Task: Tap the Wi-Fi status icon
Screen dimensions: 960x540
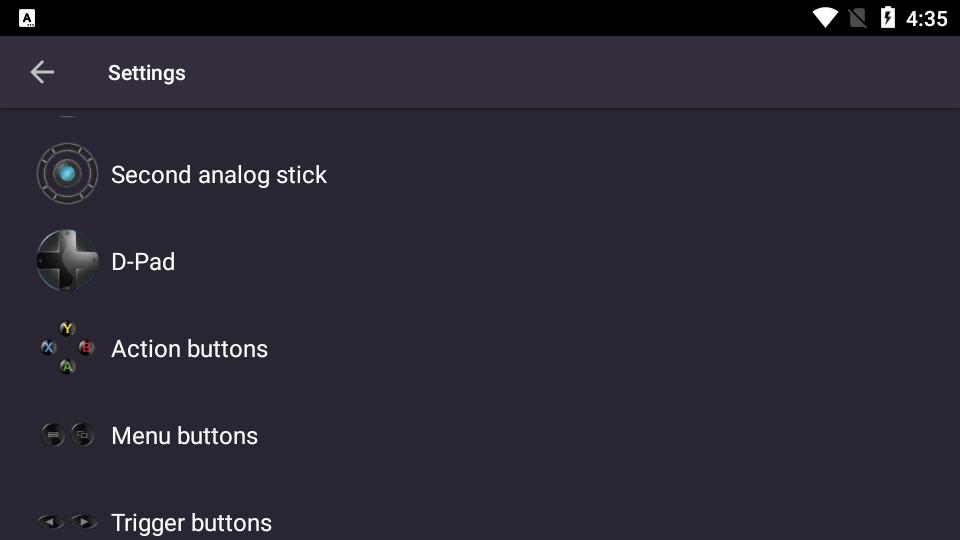Action: (825, 18)
